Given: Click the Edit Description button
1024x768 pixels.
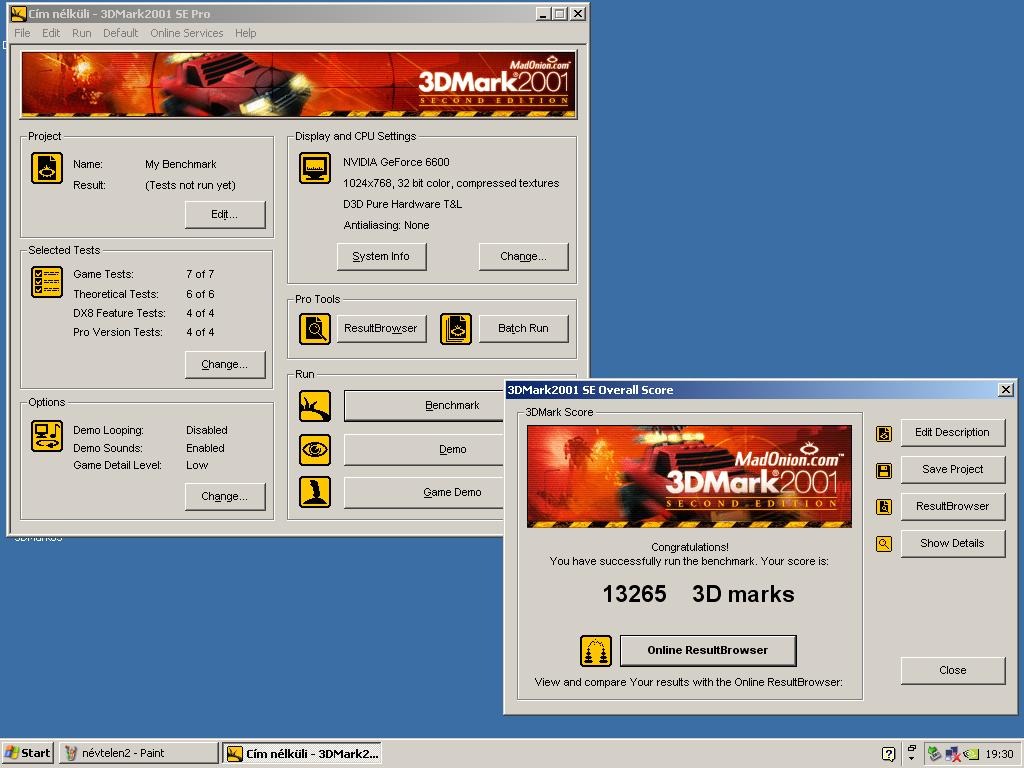Looking at the screenshot, I should (953, 432).
